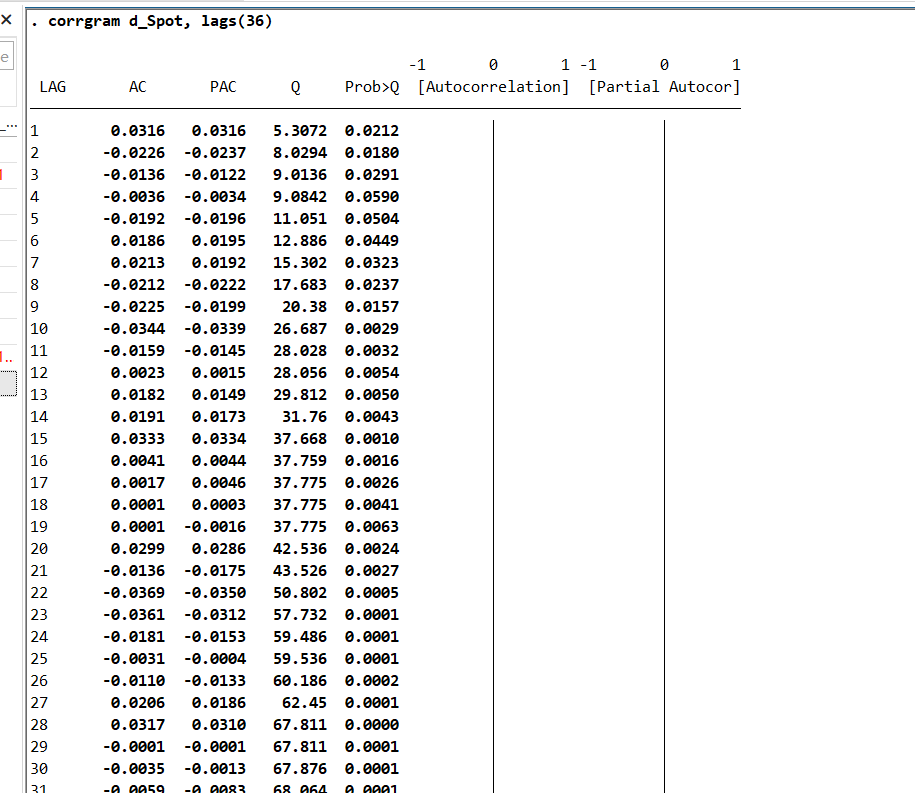Select PAC value -0.0237 in lag 2
Image resolution: width=915 pixels, height=793 pixels.
(215, 153)
